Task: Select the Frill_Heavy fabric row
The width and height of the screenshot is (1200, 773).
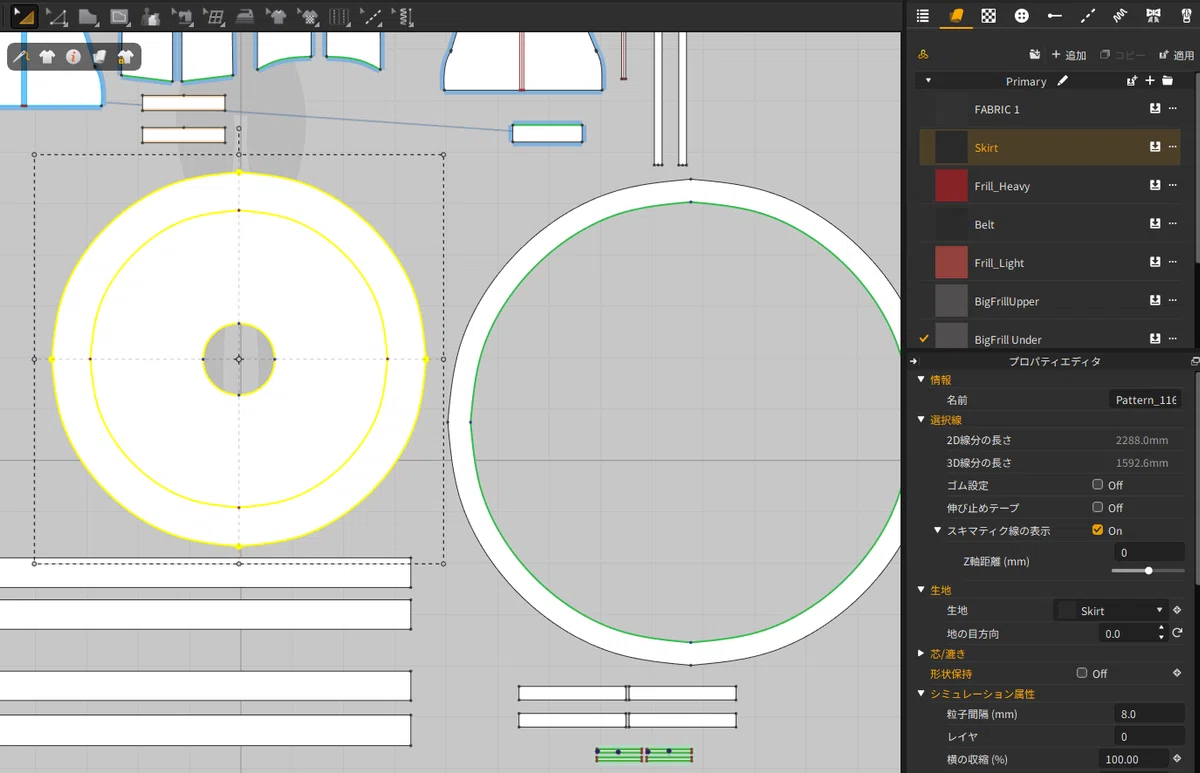Action: (x=1049, y=186)
